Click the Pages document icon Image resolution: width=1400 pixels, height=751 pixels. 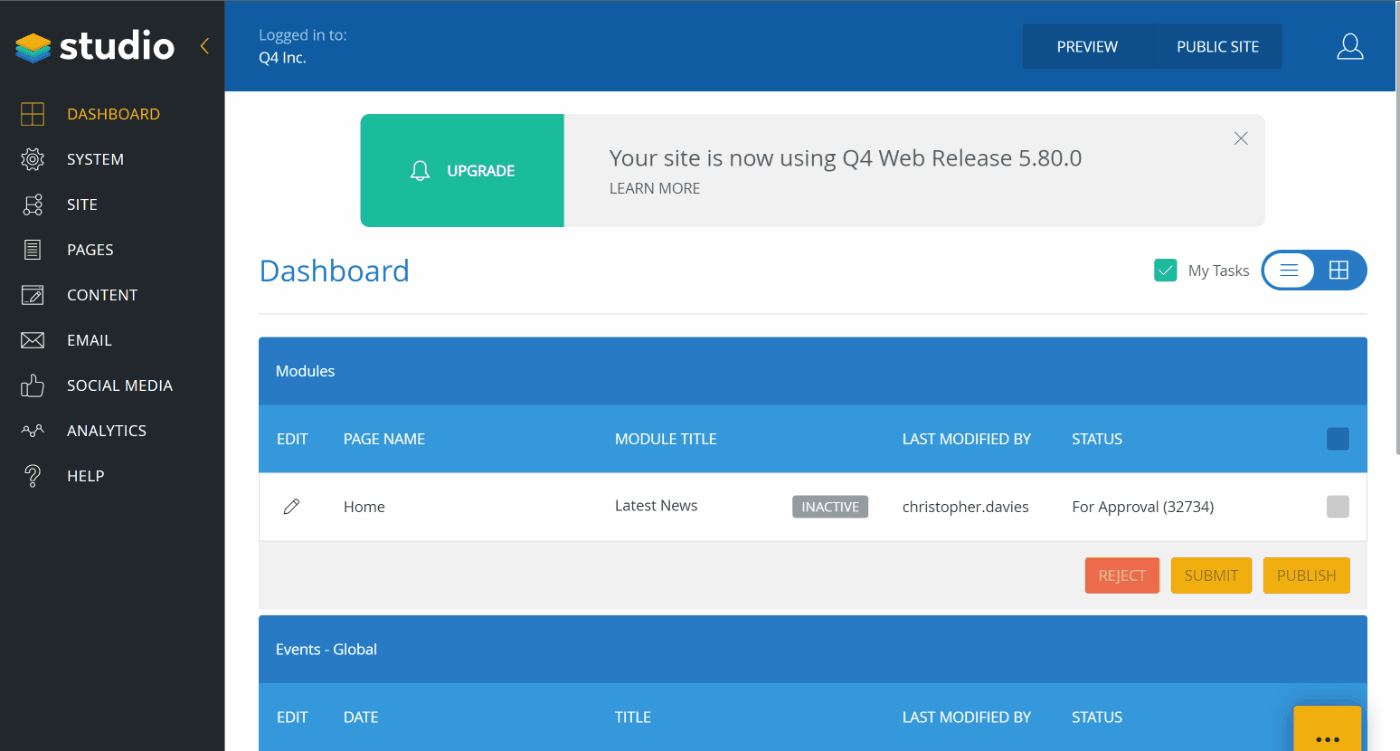click(33, 250)
